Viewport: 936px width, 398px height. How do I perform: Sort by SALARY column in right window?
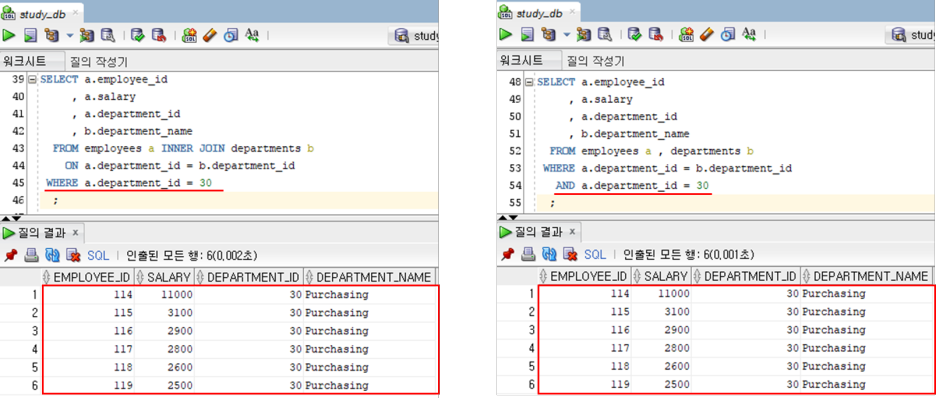661,276
